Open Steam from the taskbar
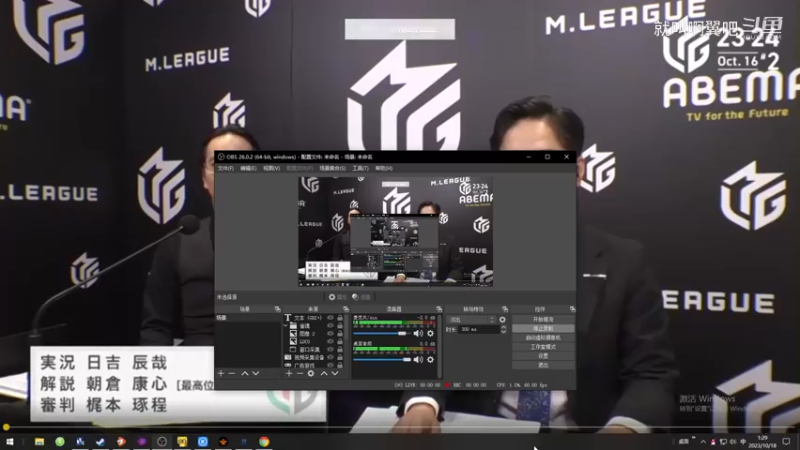 (x=101, y=442)
